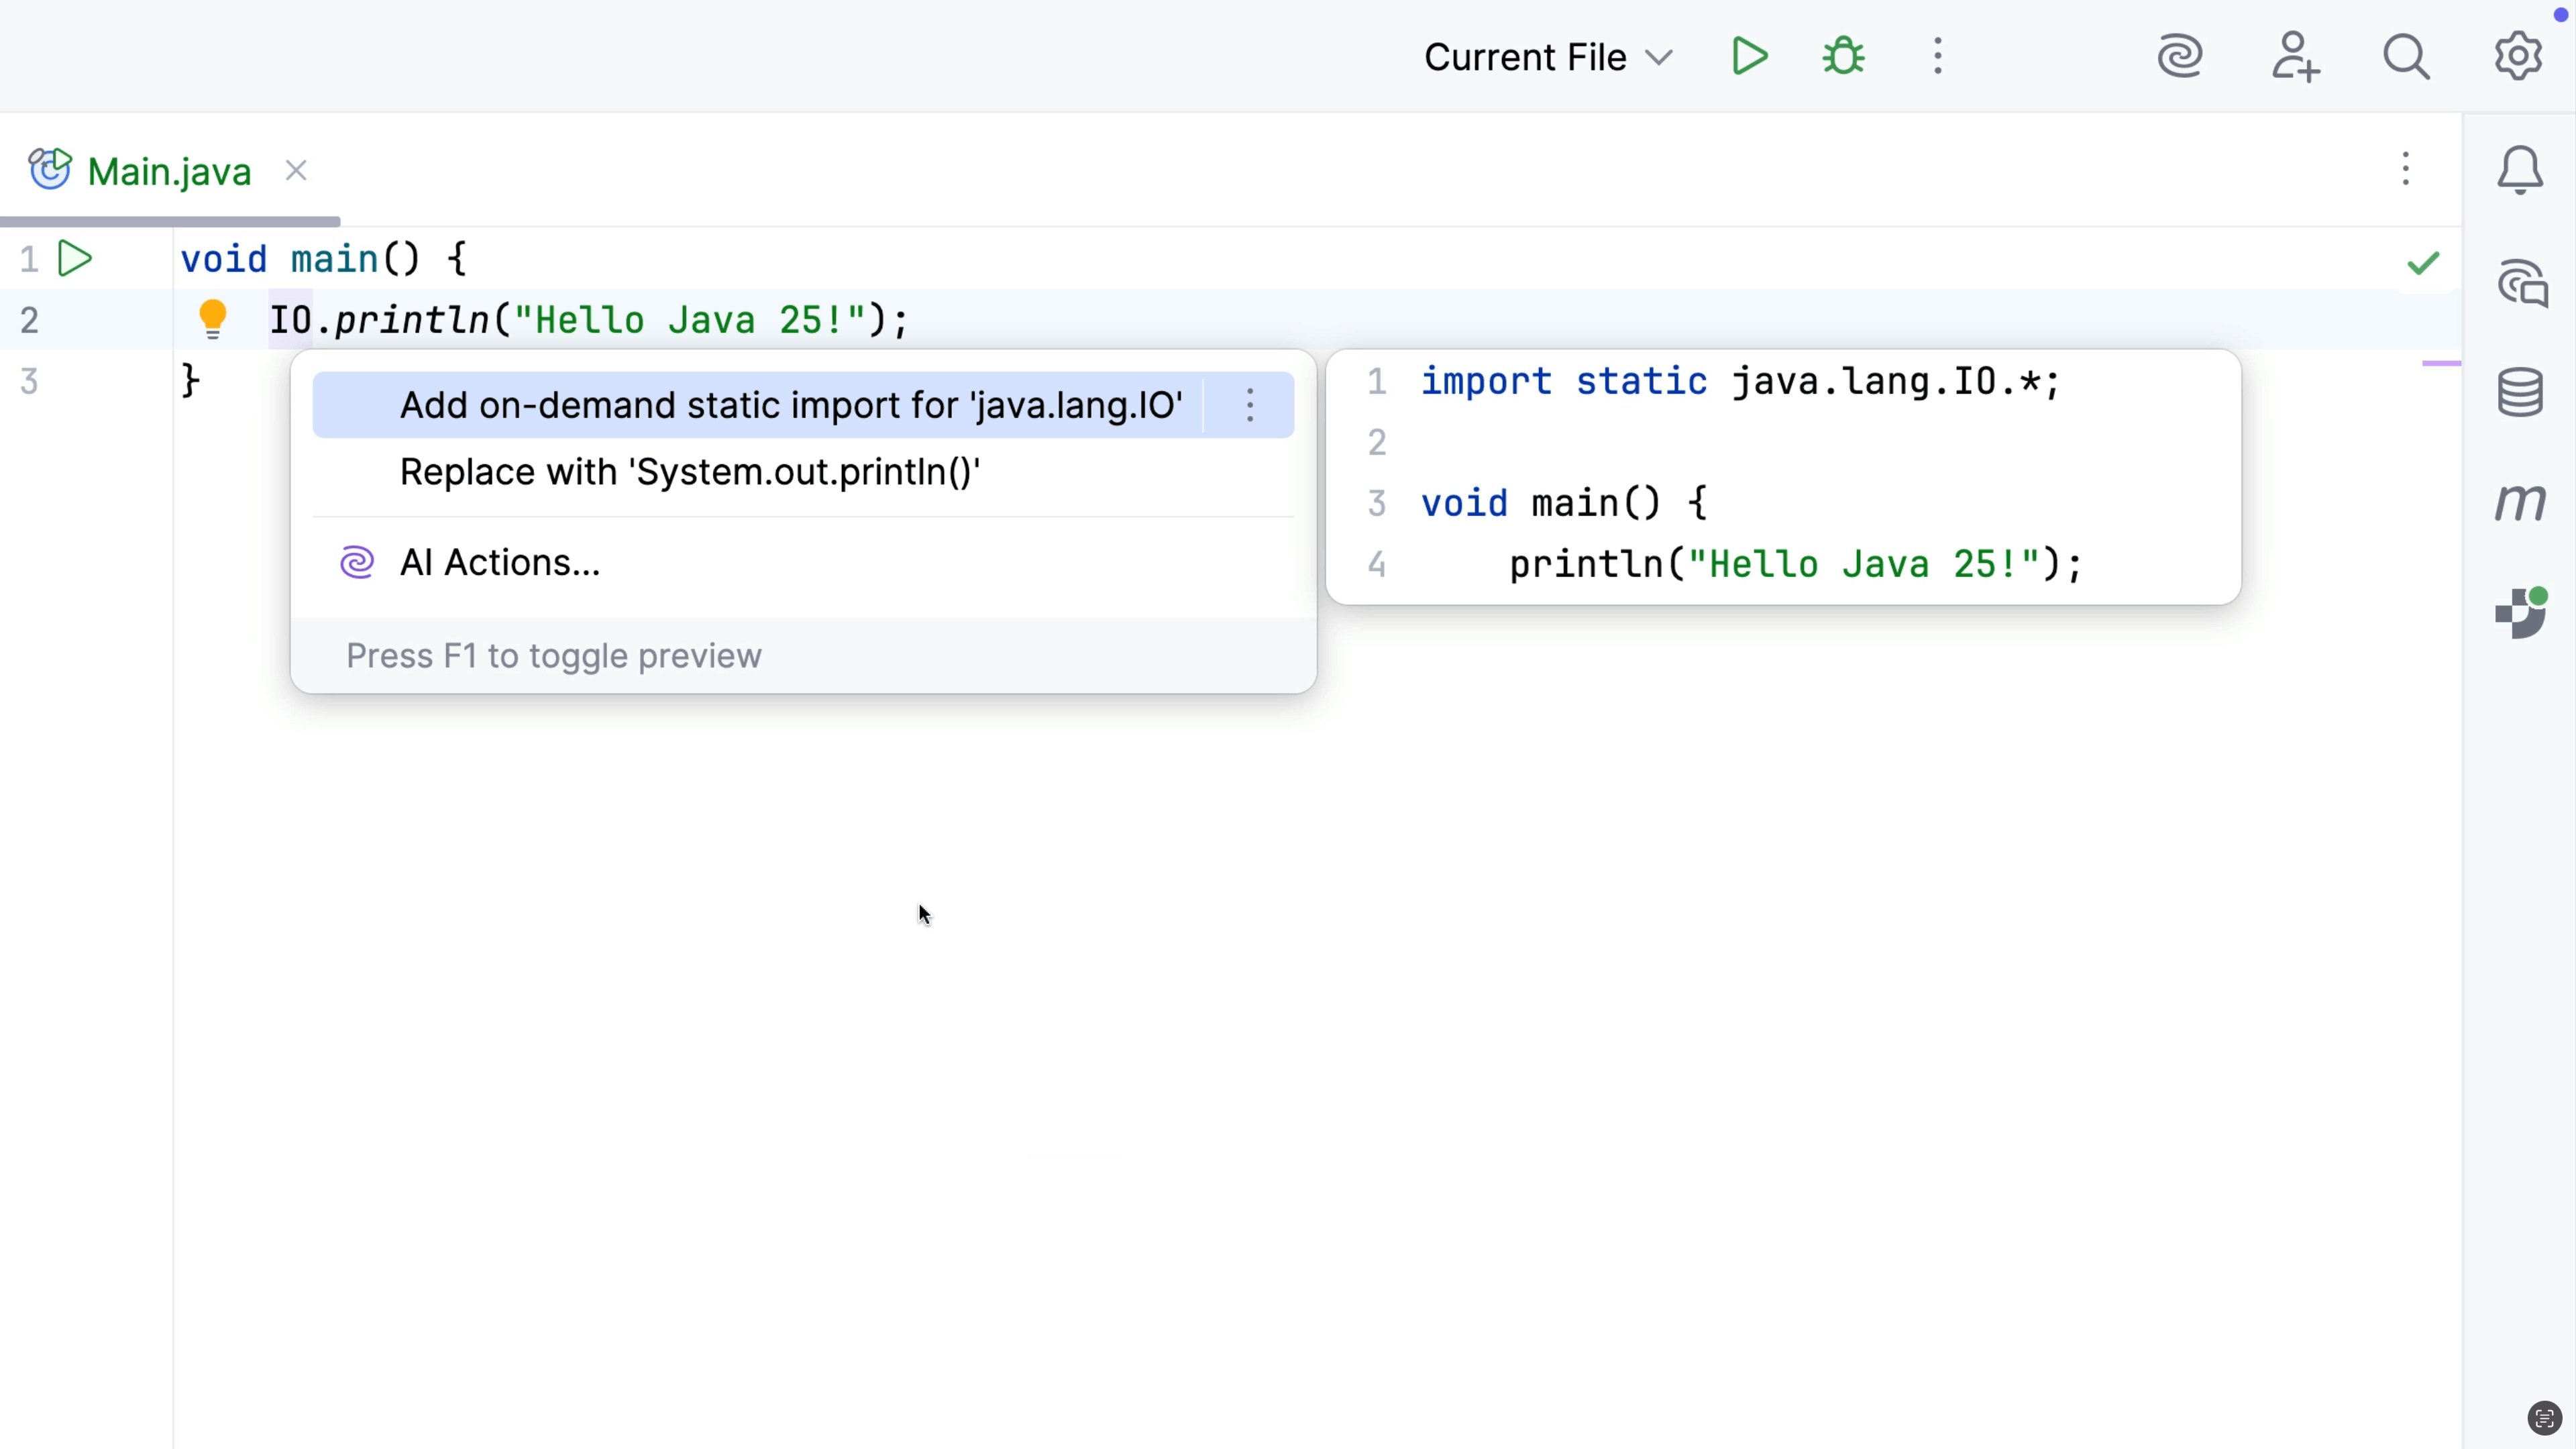The height and width of the screenshot is (1449, 2576).
Task: Start debugging with the bug icon
Action: 1843,57
